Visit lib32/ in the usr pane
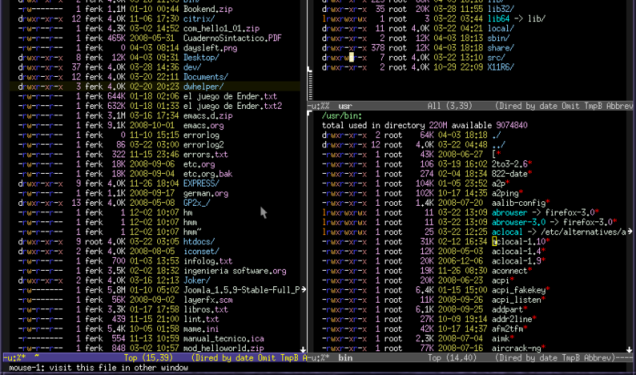Screen dimensions: 636x375 click(x=501, y=9)
